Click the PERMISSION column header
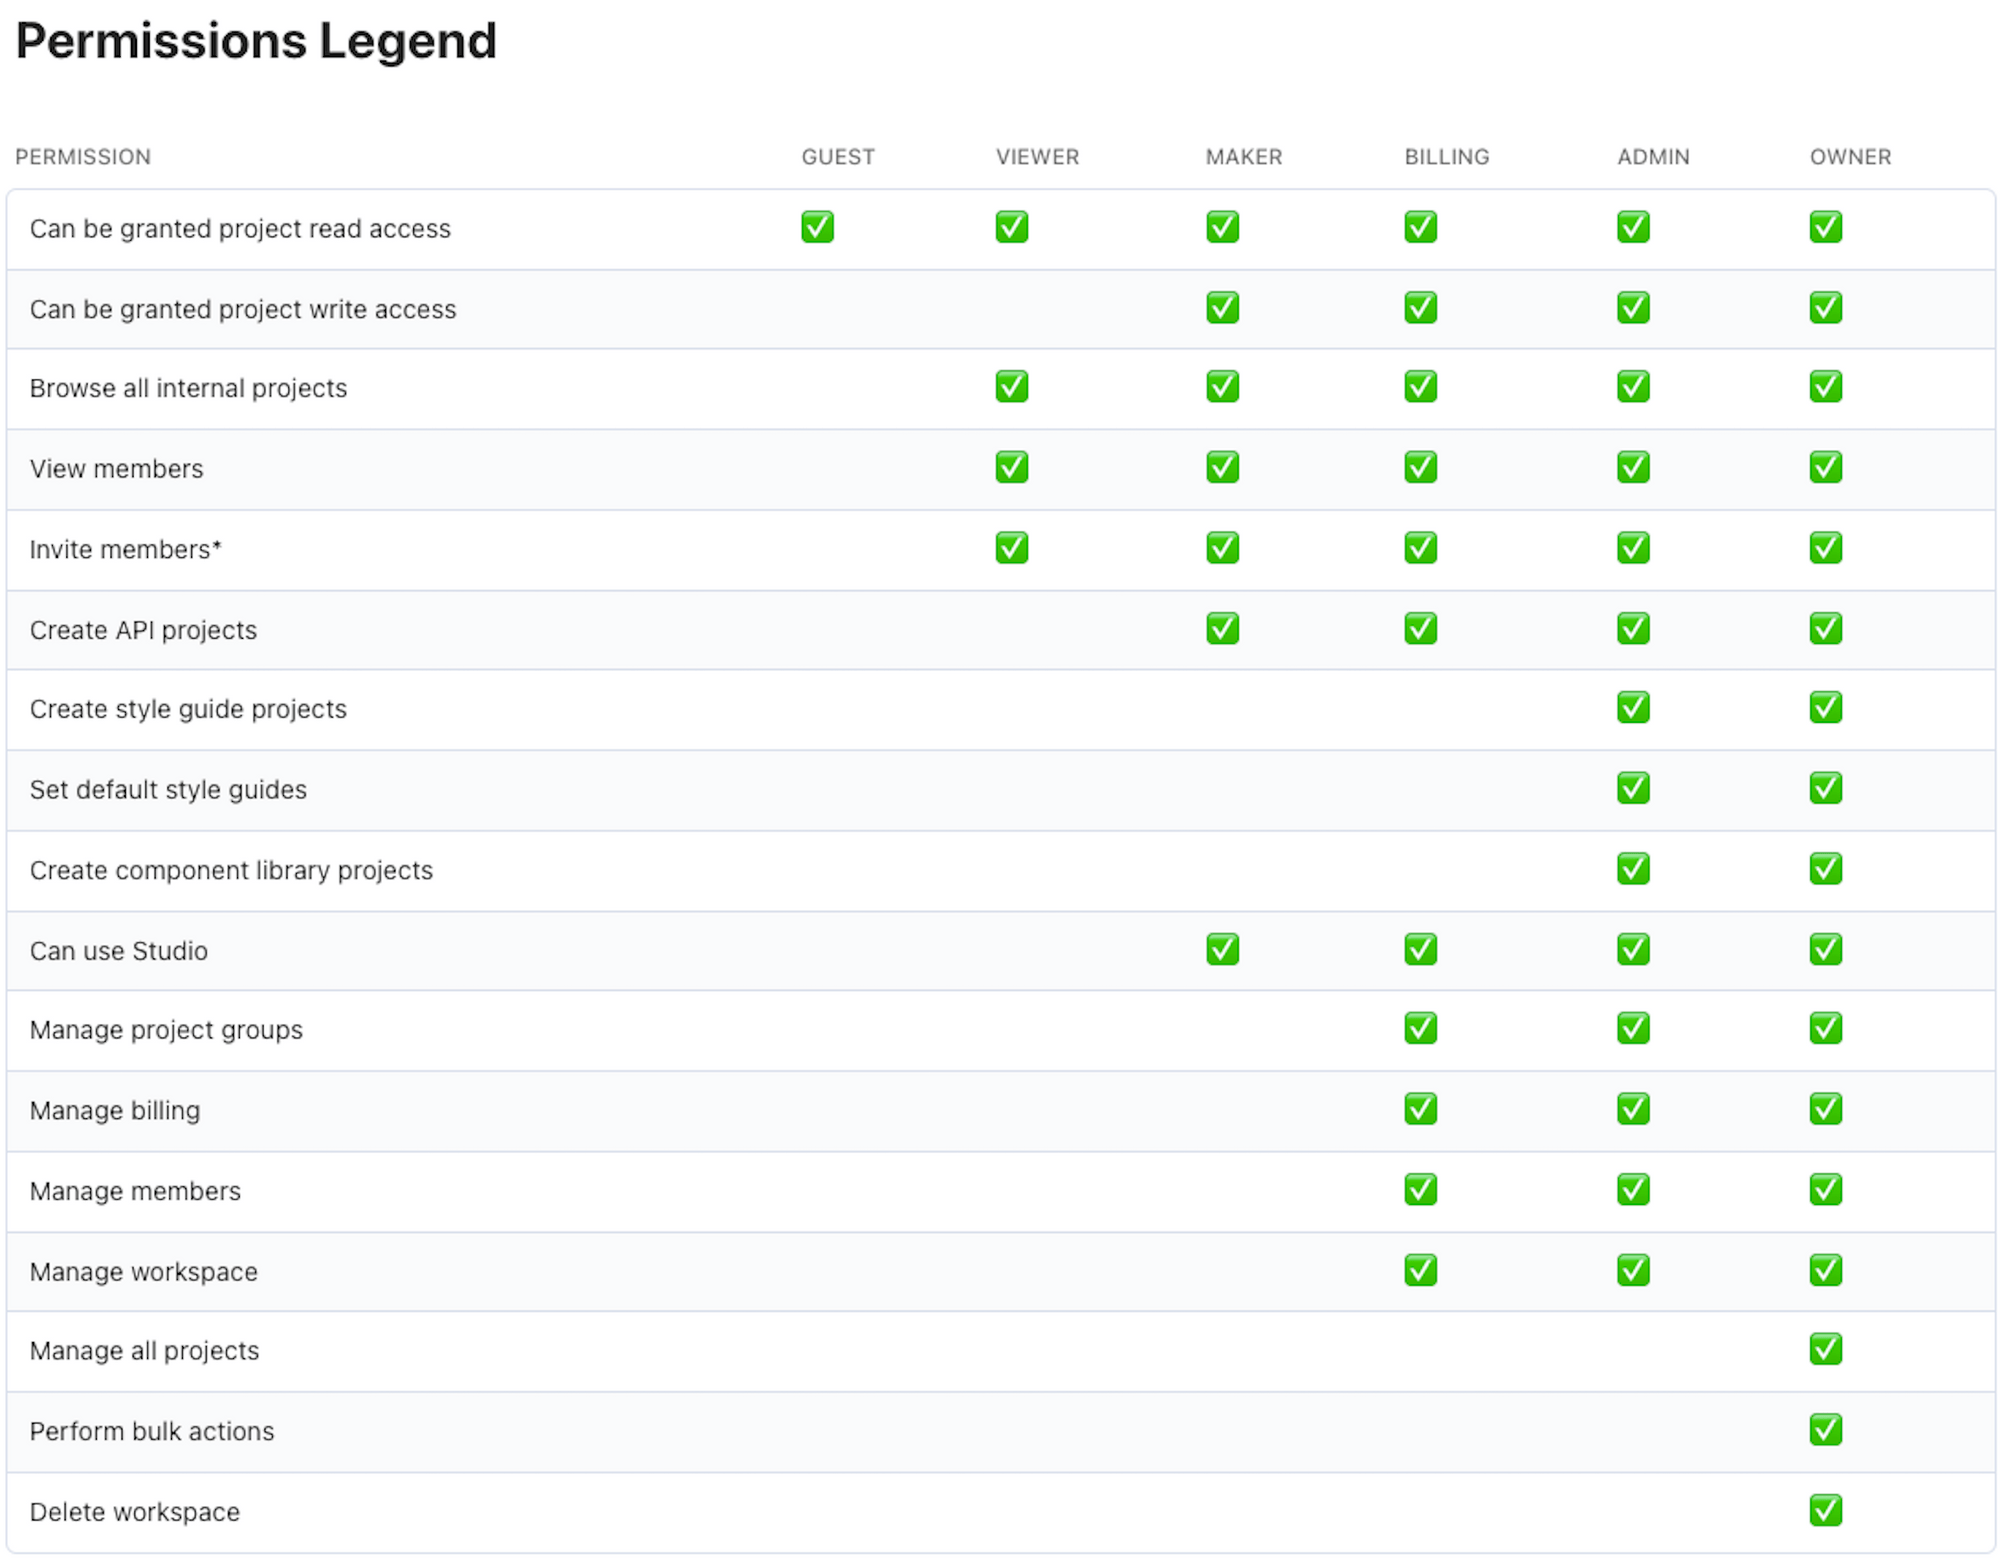The height and width of the screenshot is (1558, 2000). (83, 157)
